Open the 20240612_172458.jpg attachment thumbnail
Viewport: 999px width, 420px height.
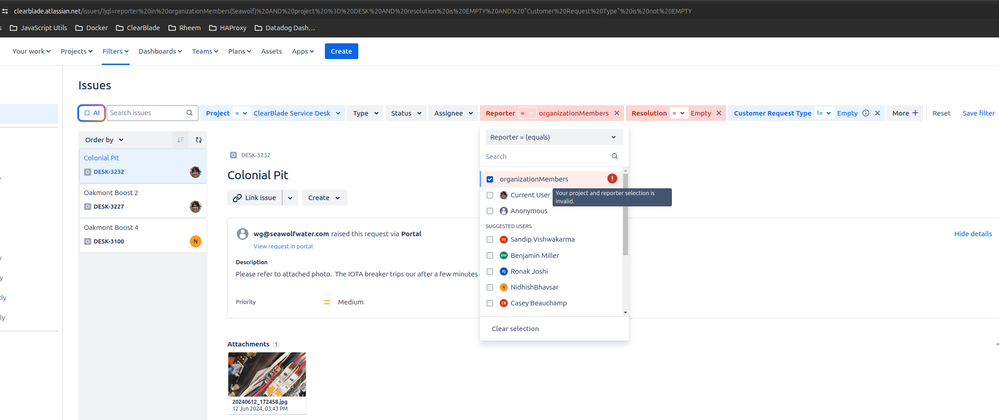pos(267,375)
